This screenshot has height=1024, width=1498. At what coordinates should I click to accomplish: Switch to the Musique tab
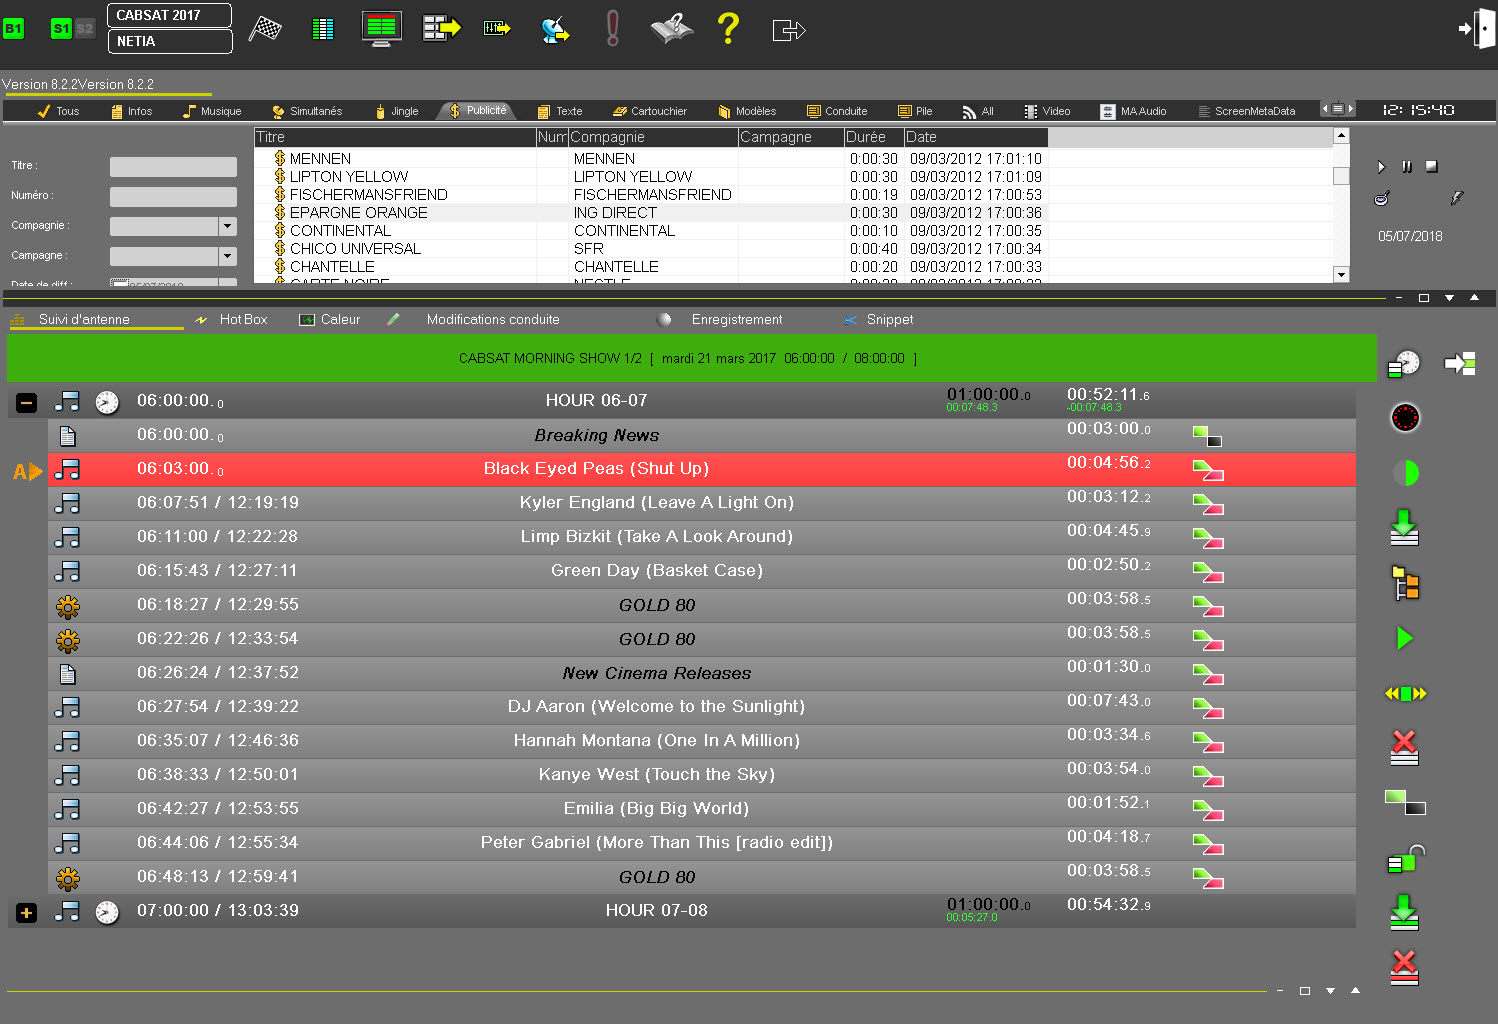212,111
